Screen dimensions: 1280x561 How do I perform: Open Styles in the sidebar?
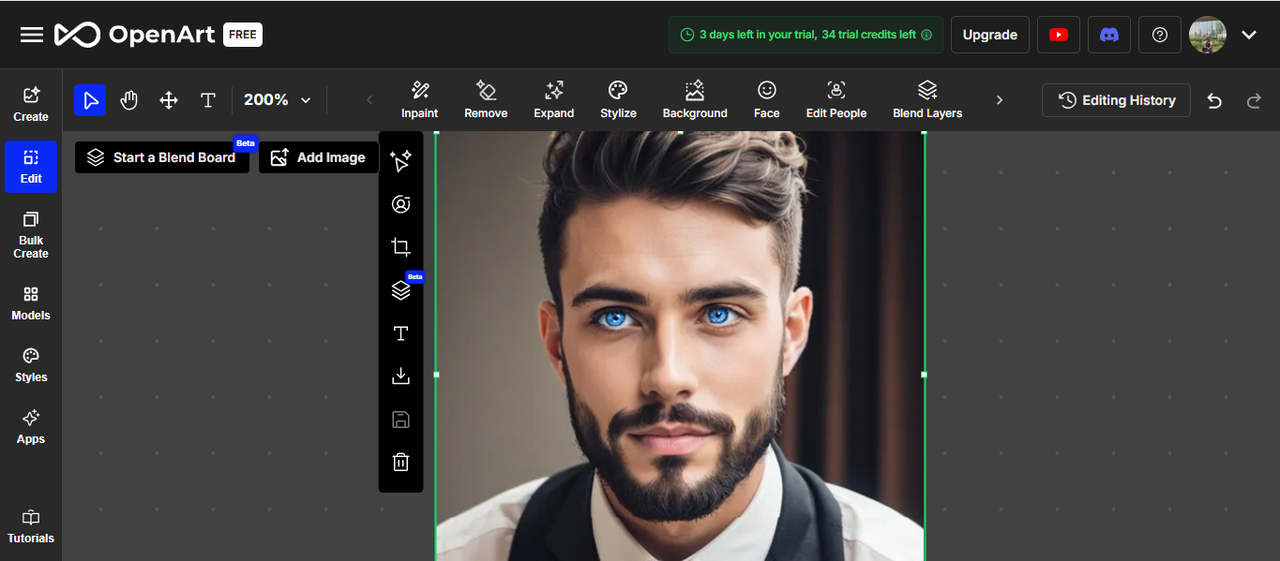point(31,365)
